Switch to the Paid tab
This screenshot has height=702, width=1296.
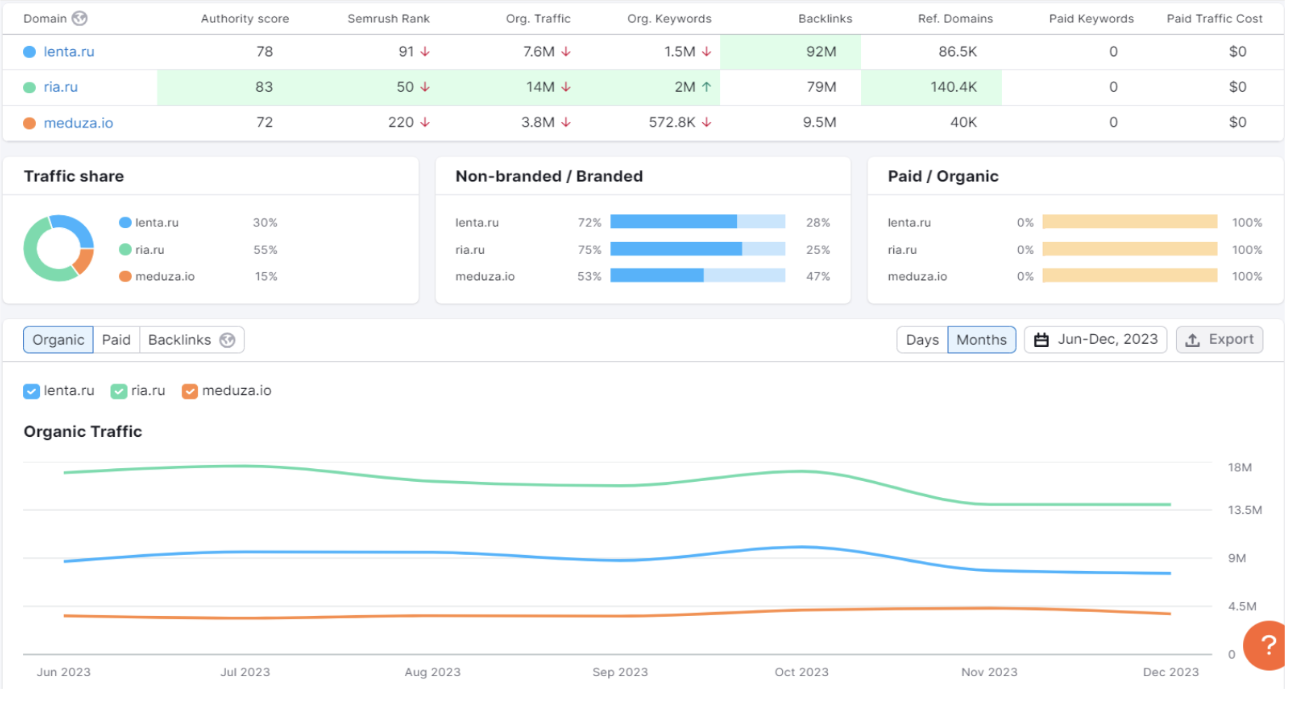pyautogui.click(x=116, y=340)
